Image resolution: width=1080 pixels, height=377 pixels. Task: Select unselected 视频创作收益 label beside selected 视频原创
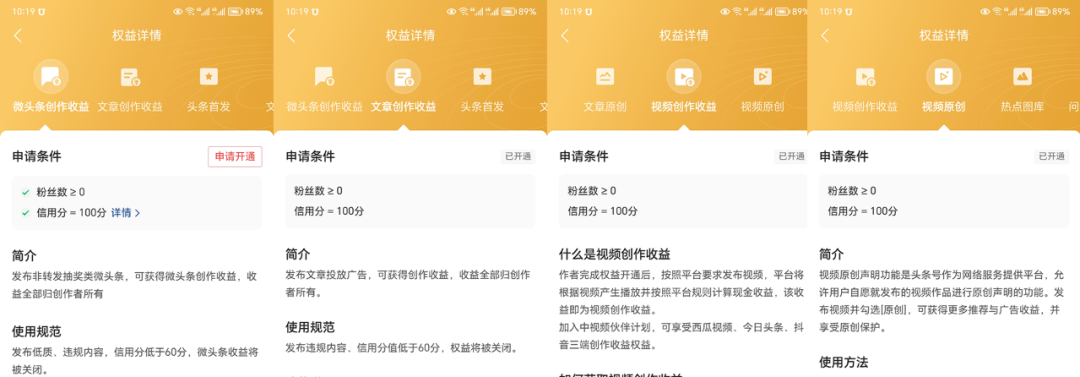pyautogui.click(x=864, y=107)
